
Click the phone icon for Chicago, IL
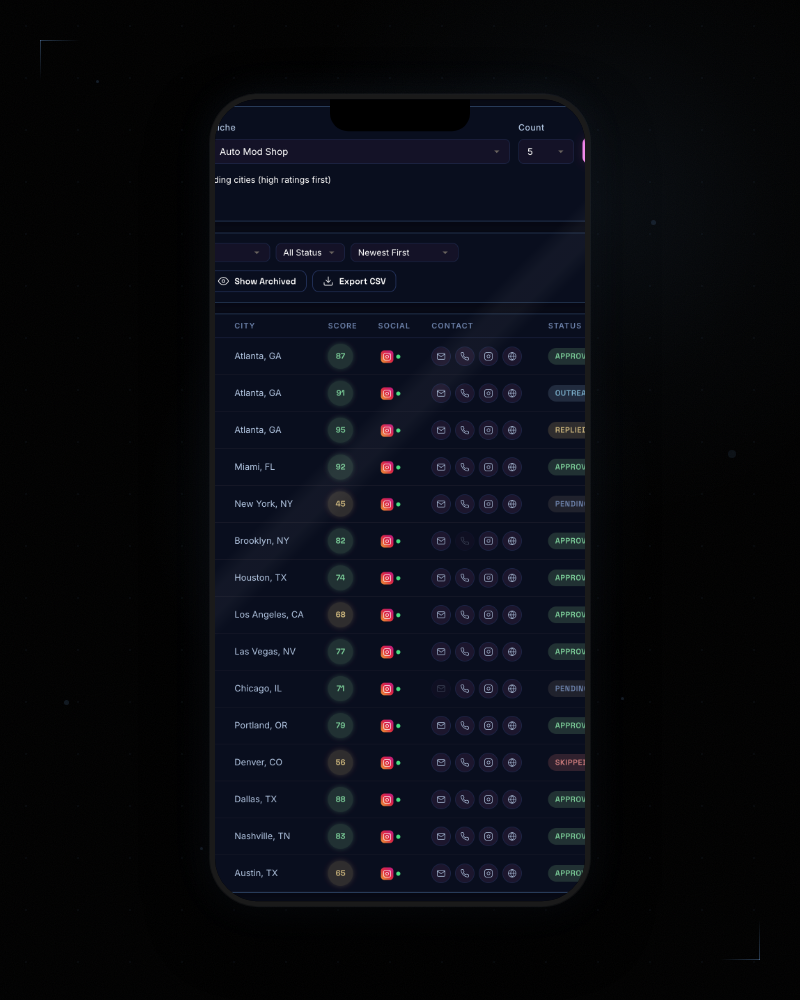point(464,689)
